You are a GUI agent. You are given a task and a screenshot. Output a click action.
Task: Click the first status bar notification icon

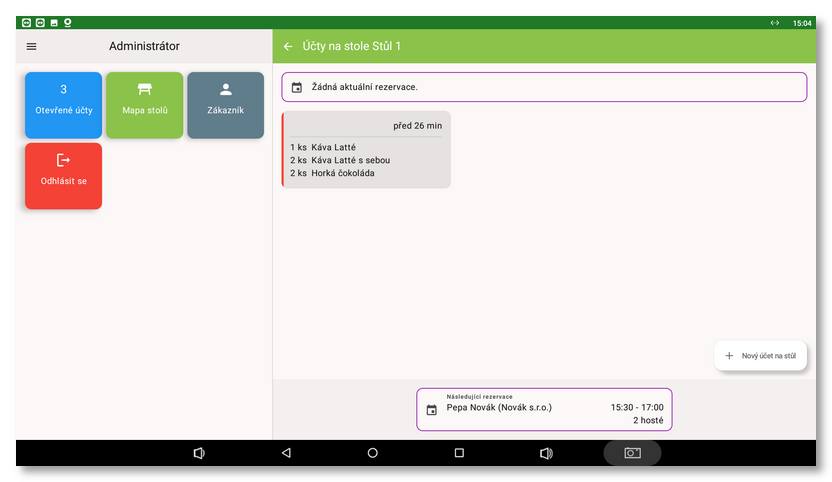[x=27, y=22]
